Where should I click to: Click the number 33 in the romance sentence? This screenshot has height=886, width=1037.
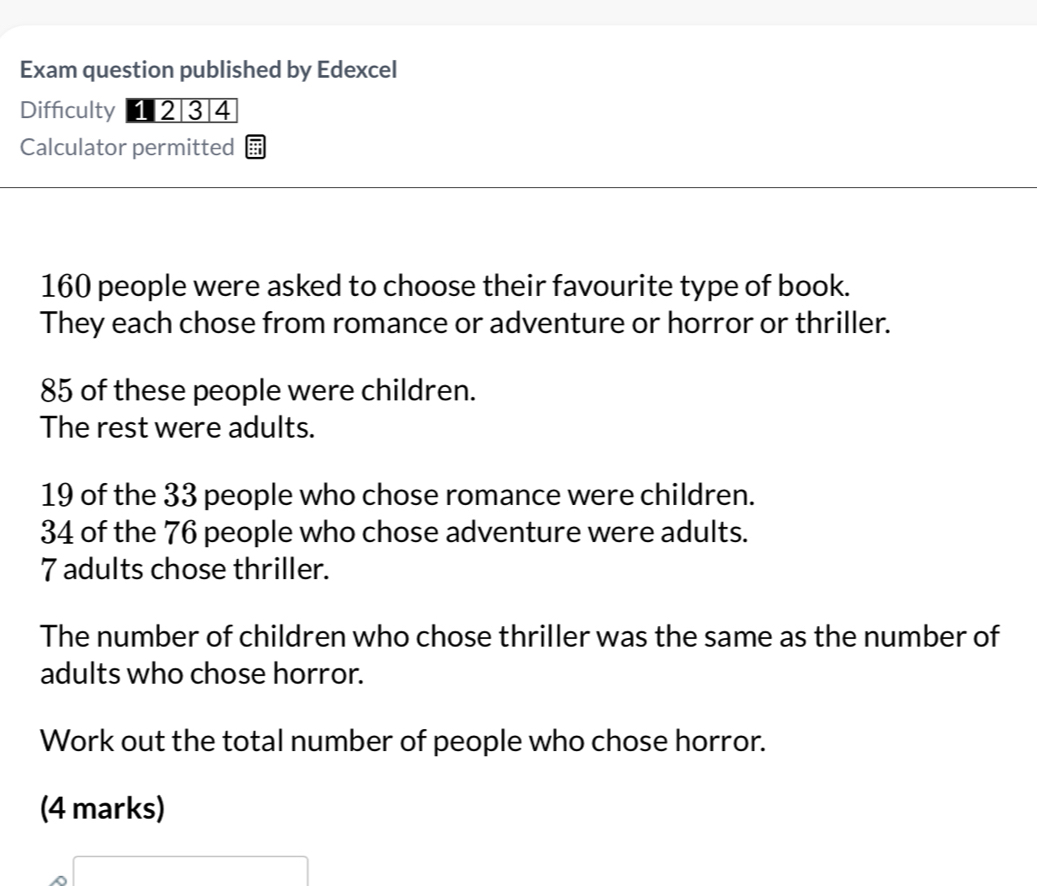click(182, 495)
